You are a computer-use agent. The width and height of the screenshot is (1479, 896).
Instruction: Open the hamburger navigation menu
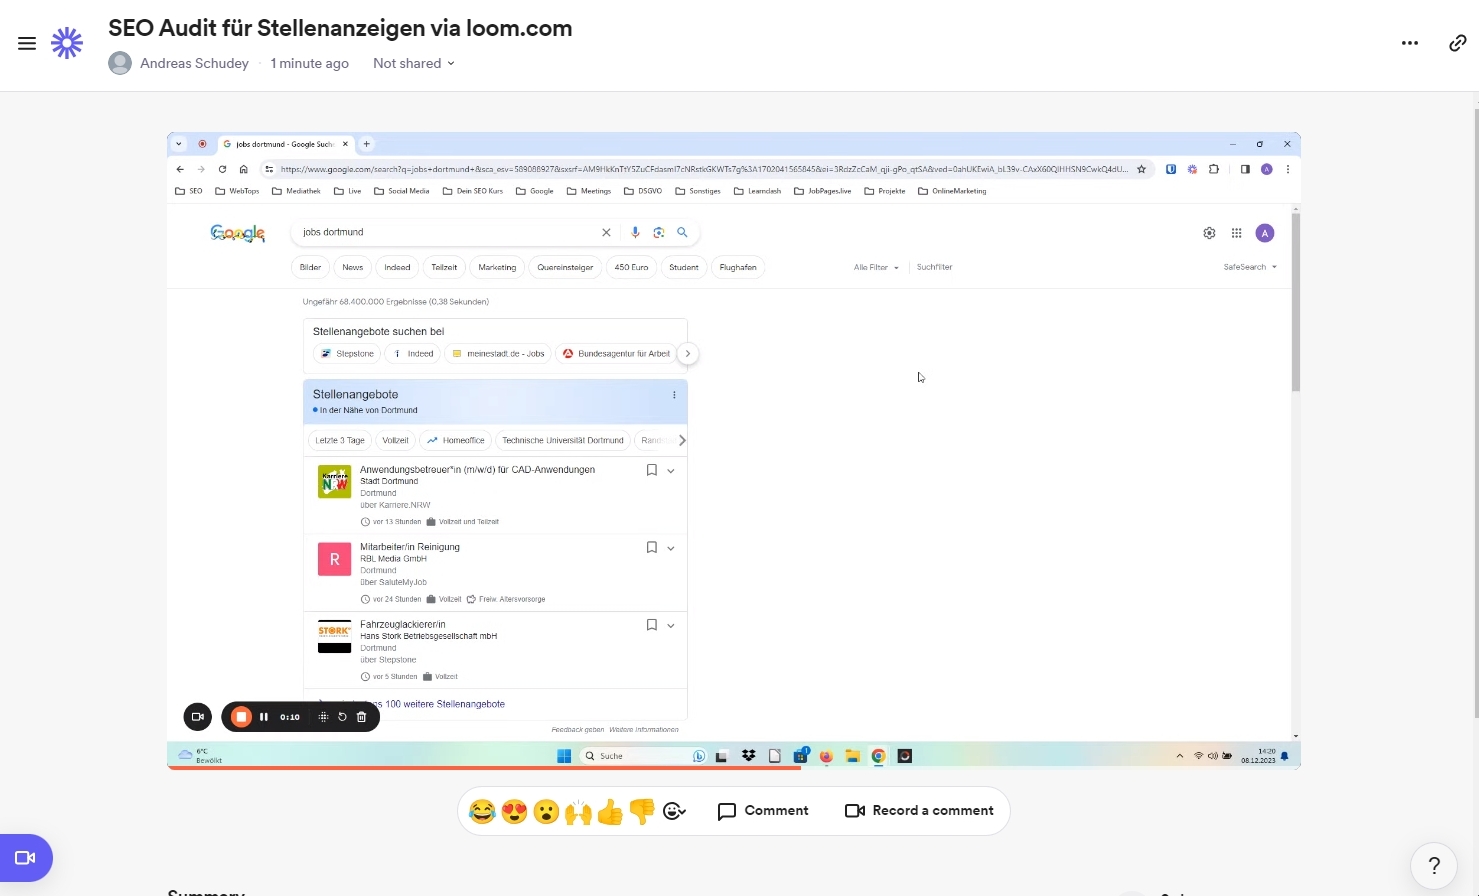pos(27,43)
